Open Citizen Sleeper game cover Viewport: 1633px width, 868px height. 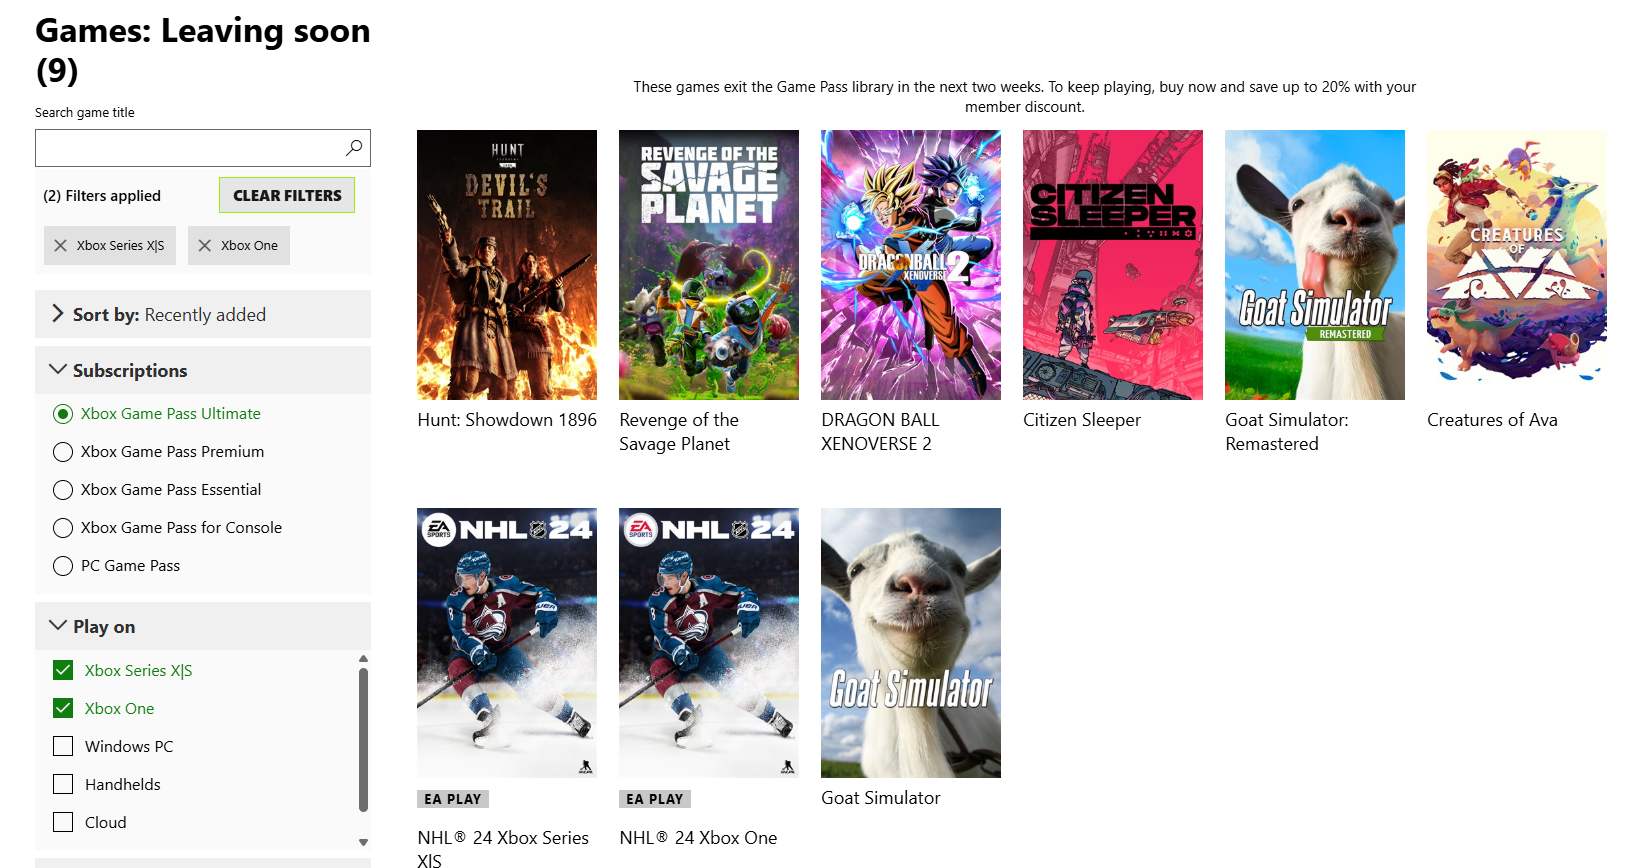click(x=1113, y=265)
